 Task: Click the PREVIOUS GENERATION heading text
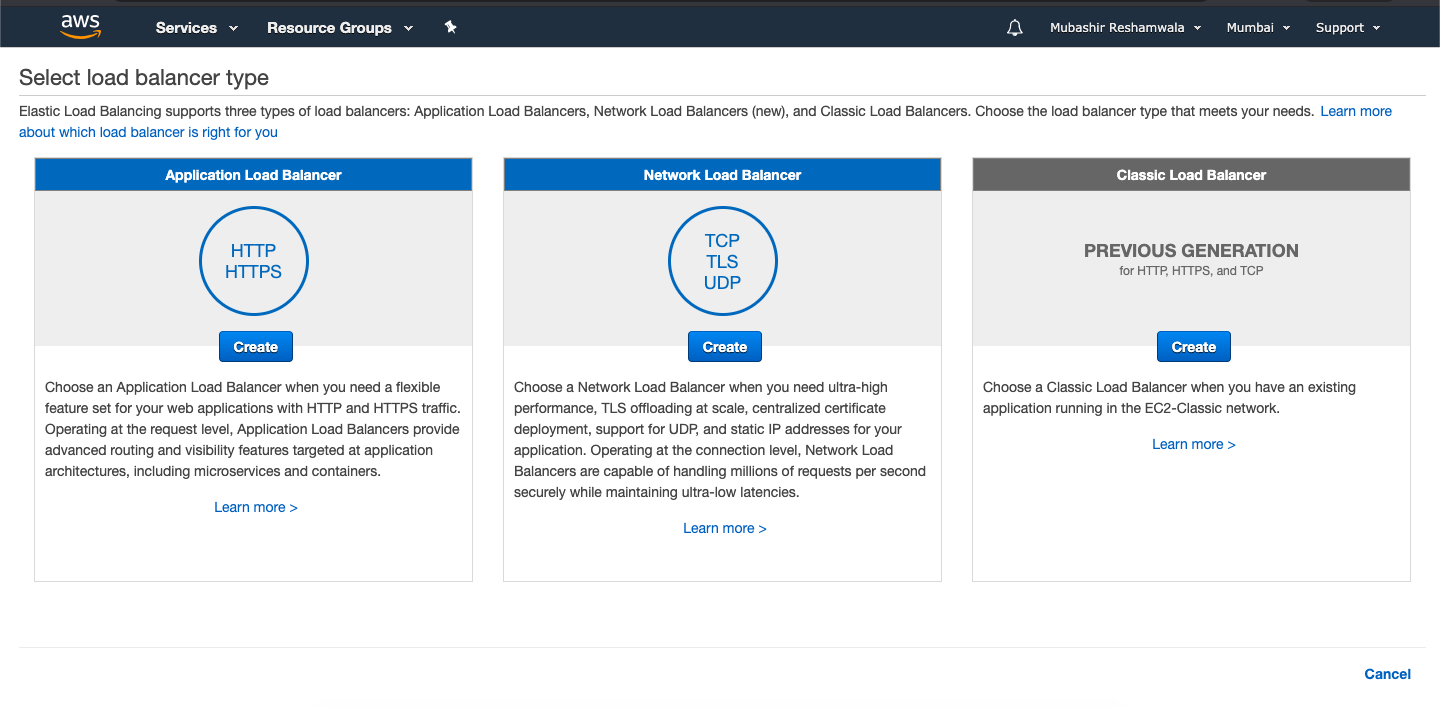tap(1192, 251)
